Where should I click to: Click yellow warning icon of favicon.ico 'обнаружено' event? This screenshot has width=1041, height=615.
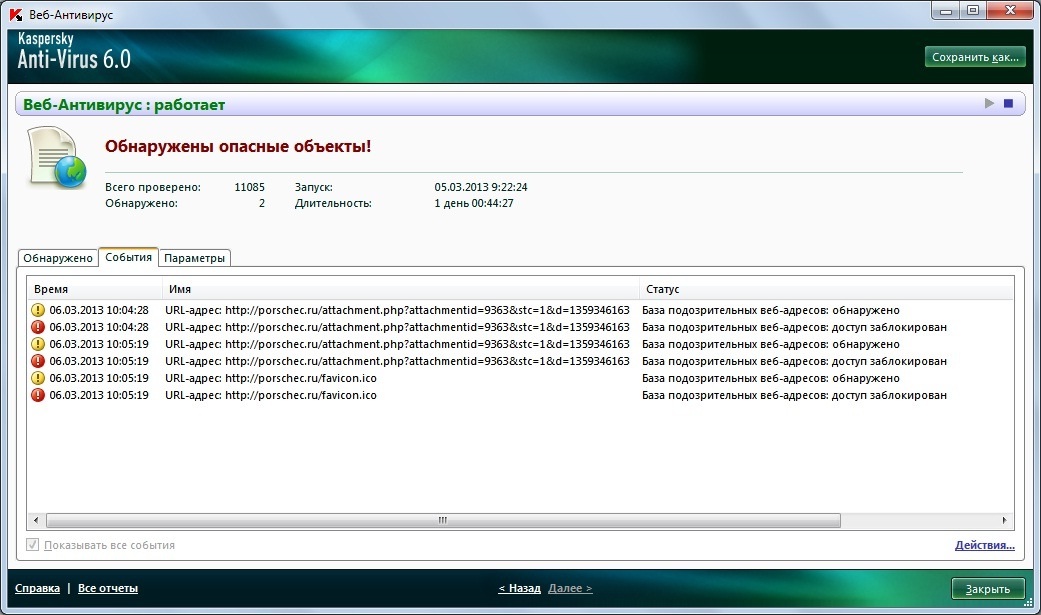click(x=38, y=378)
